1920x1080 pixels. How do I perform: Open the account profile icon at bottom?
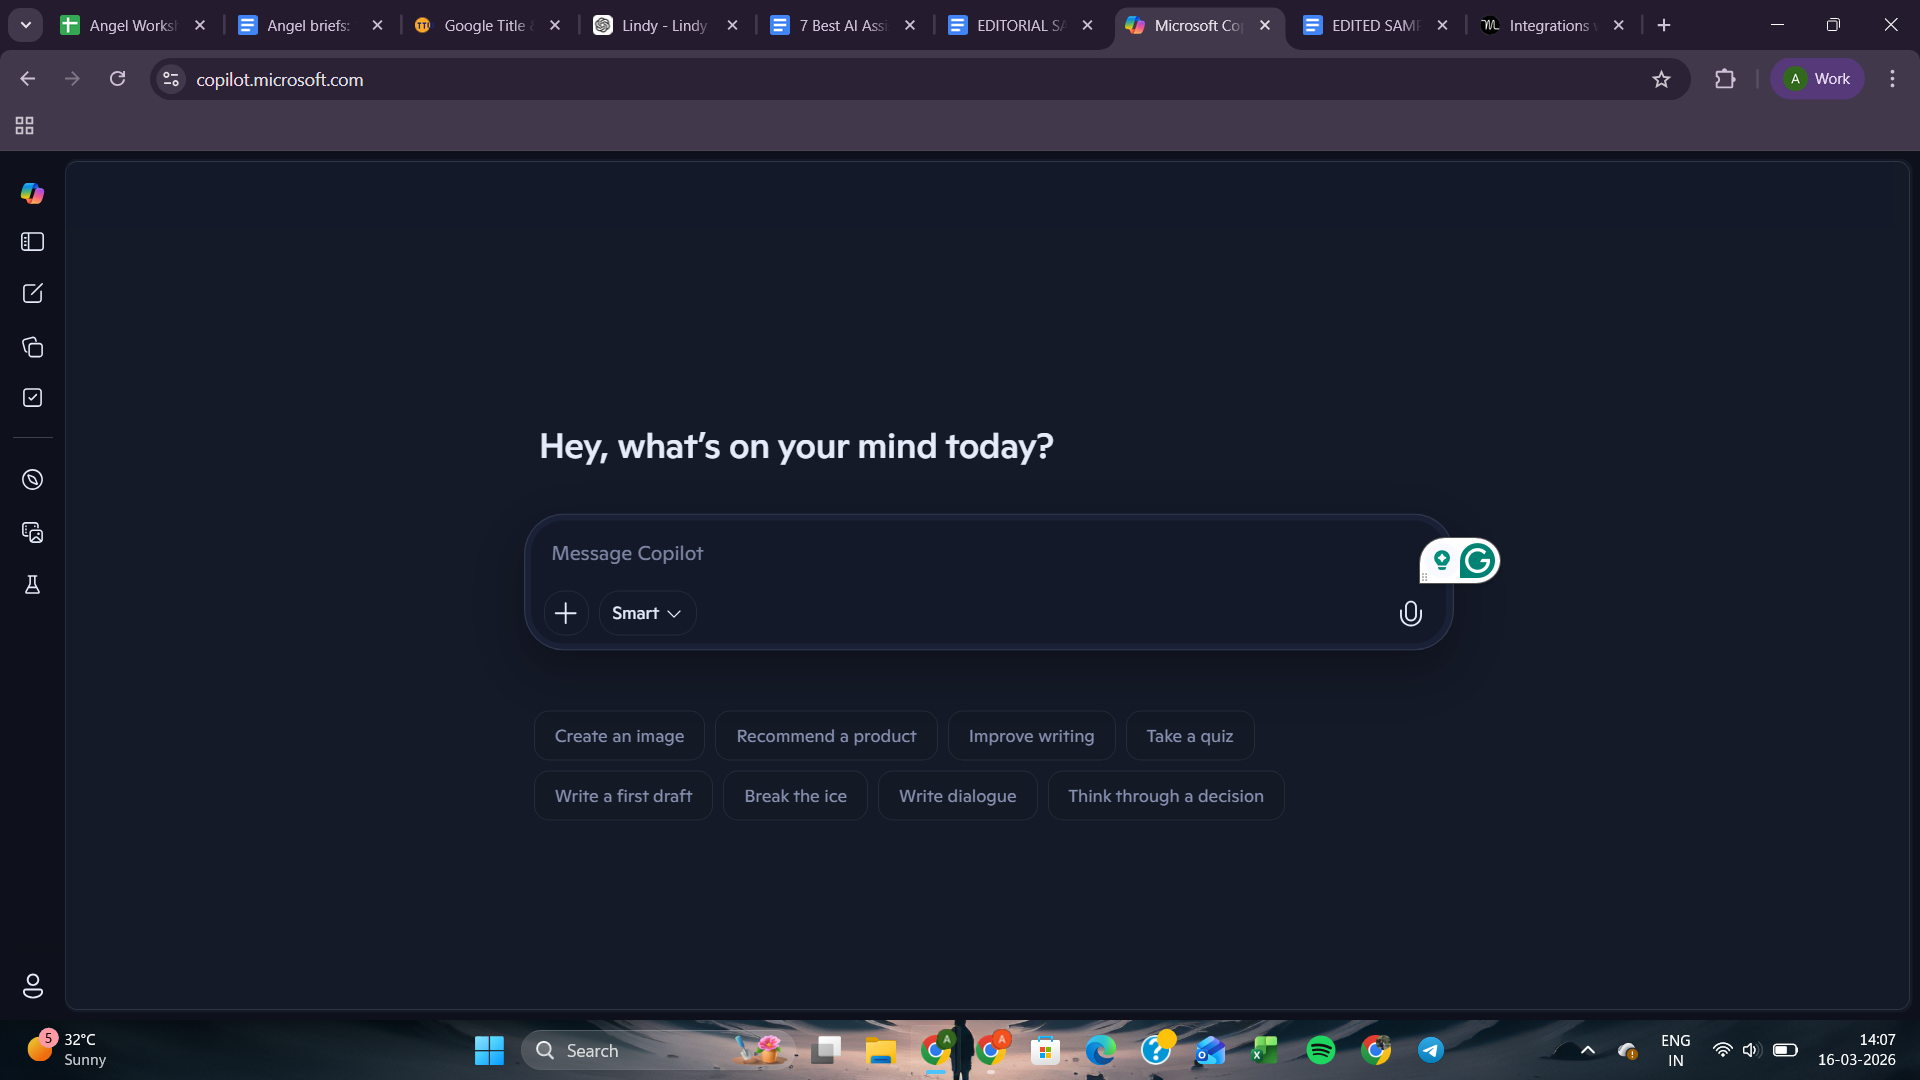pyautogui.click(x=32, y=986)
